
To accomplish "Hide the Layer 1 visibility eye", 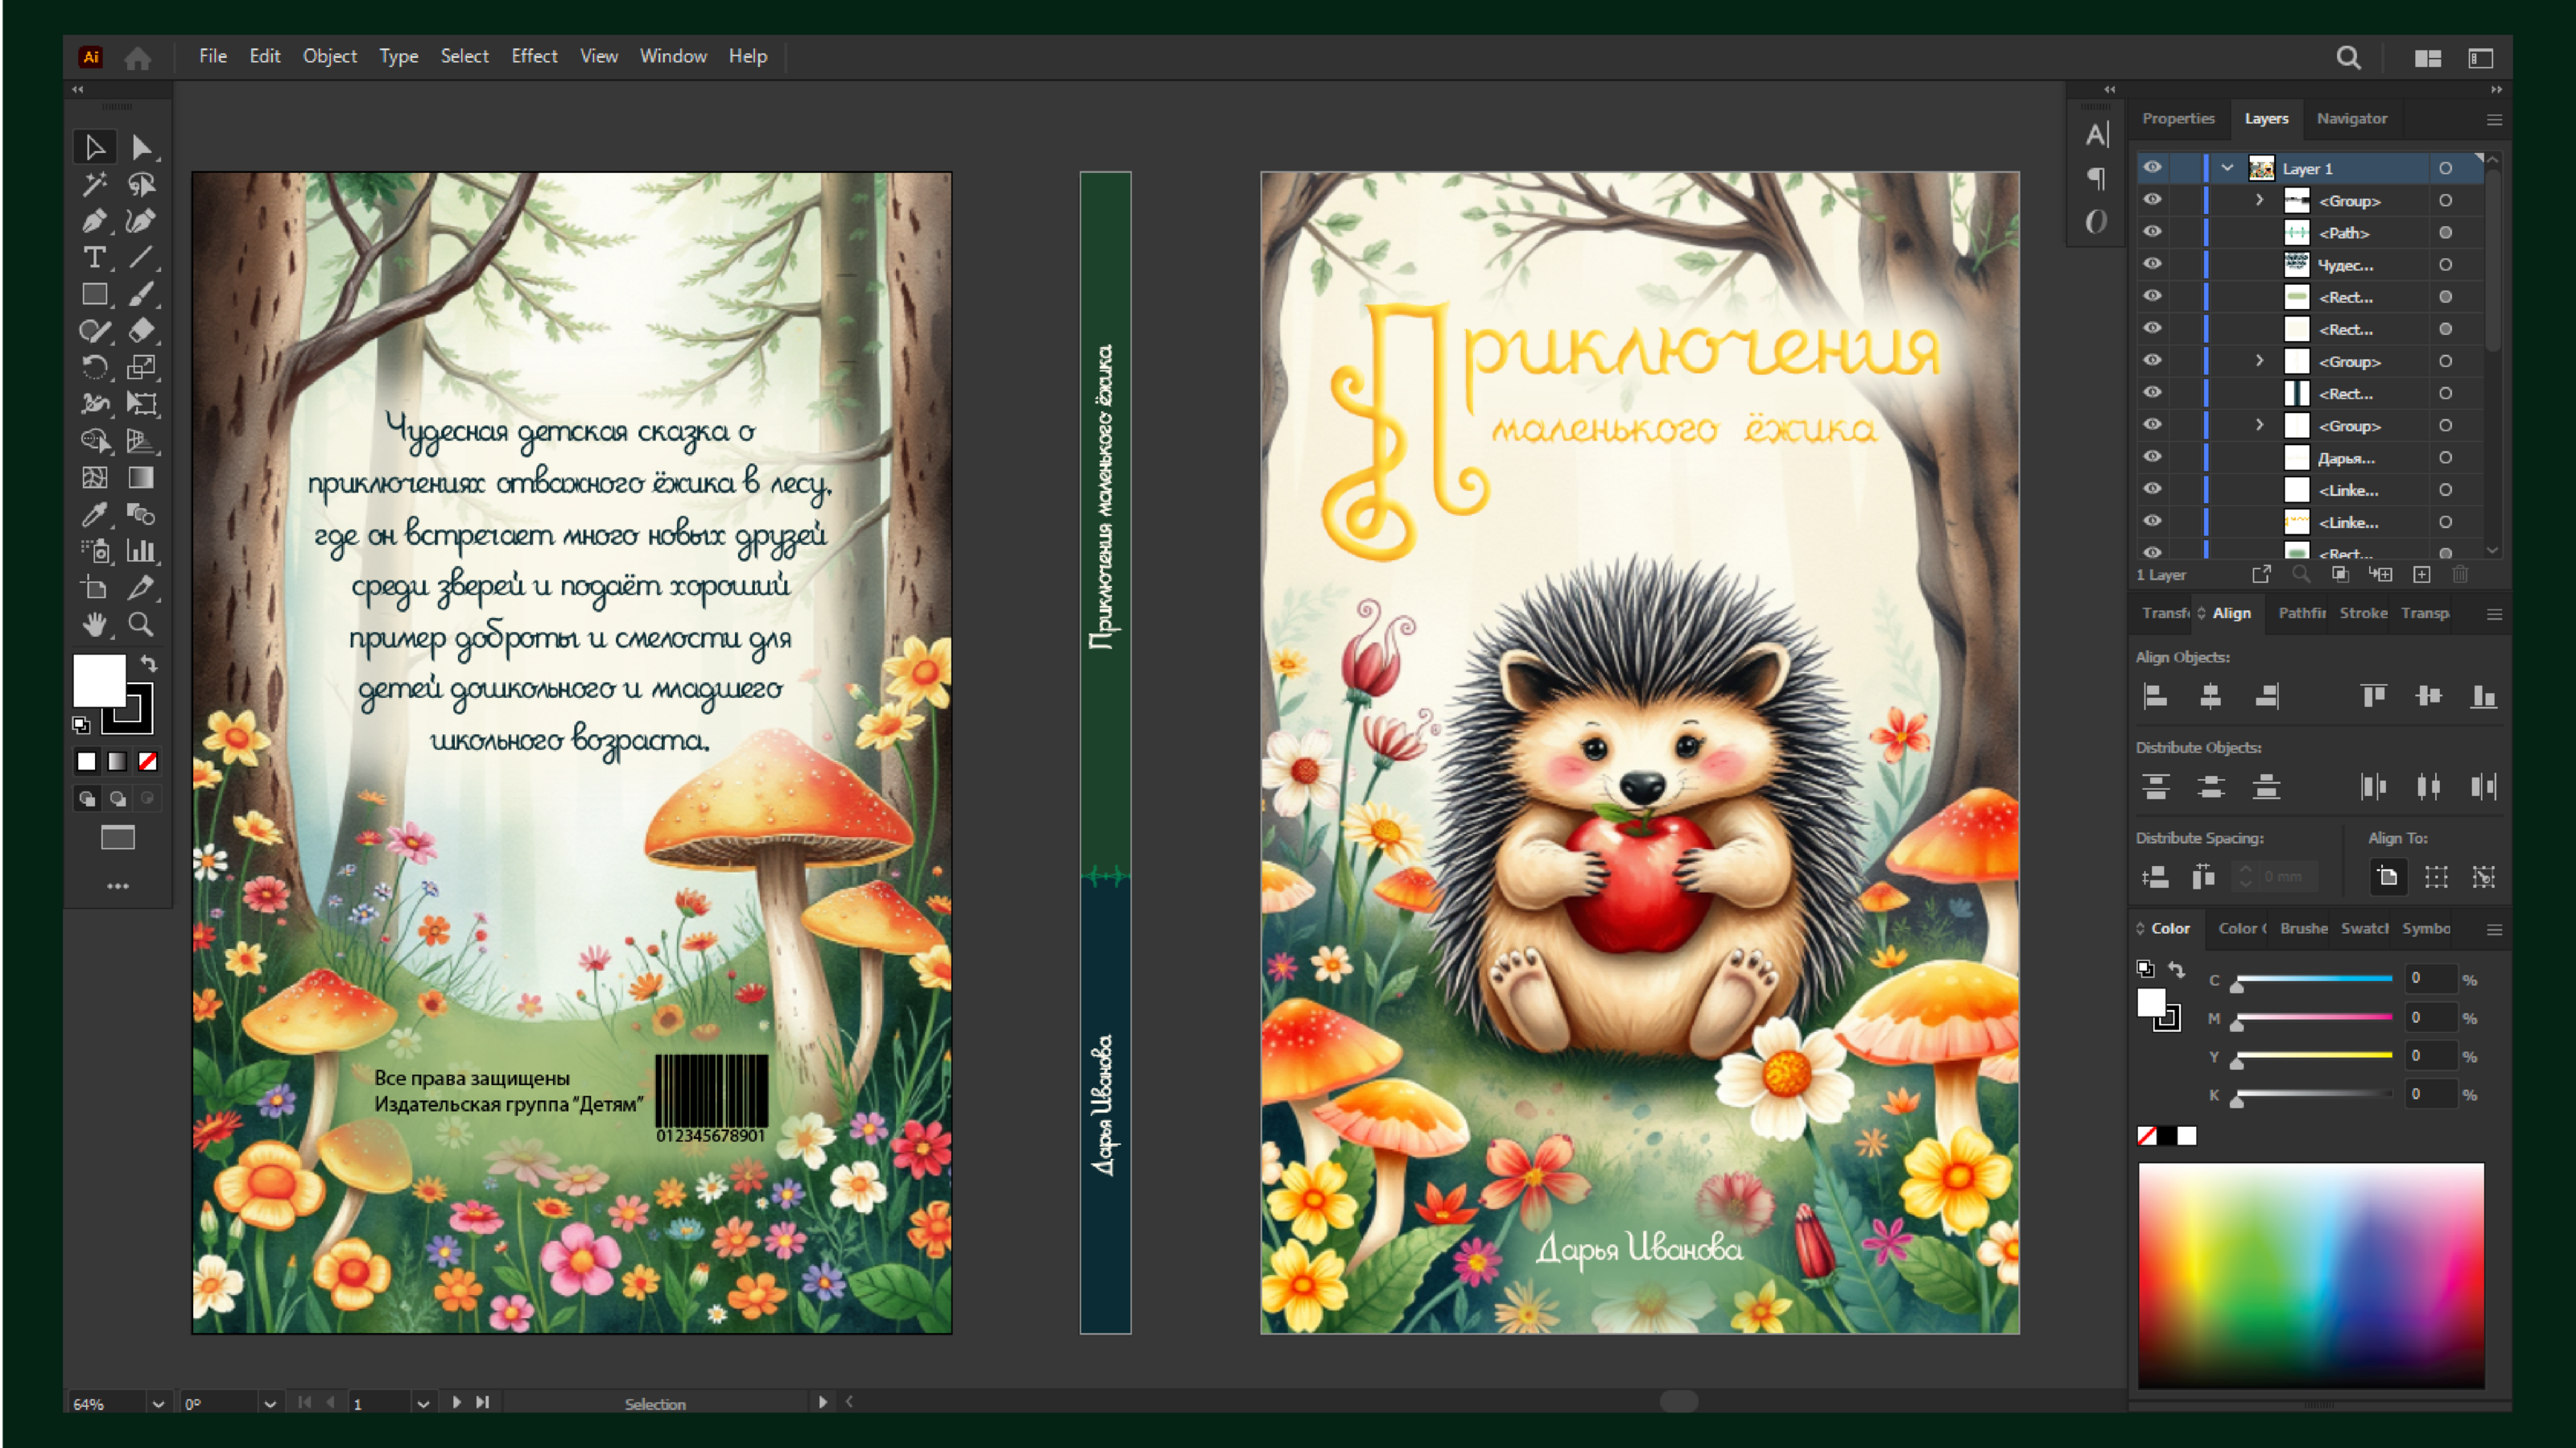I will (2153, 168).
